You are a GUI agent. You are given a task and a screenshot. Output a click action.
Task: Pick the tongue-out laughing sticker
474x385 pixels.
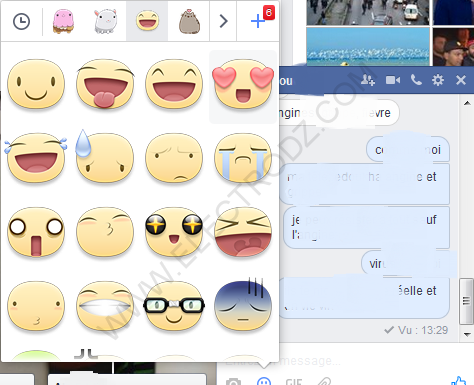click(105, 84)
